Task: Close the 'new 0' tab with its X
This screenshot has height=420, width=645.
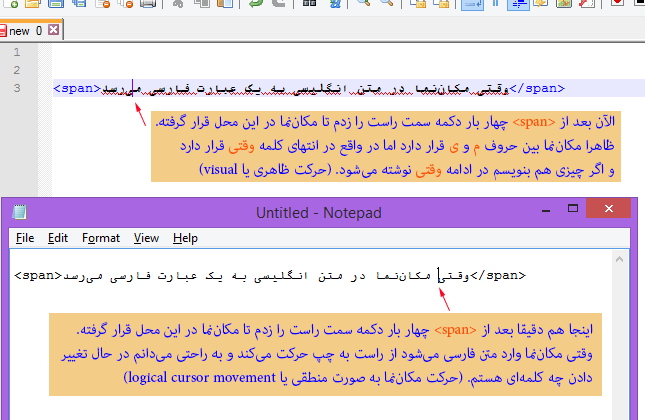Action: tap(53, 30)
